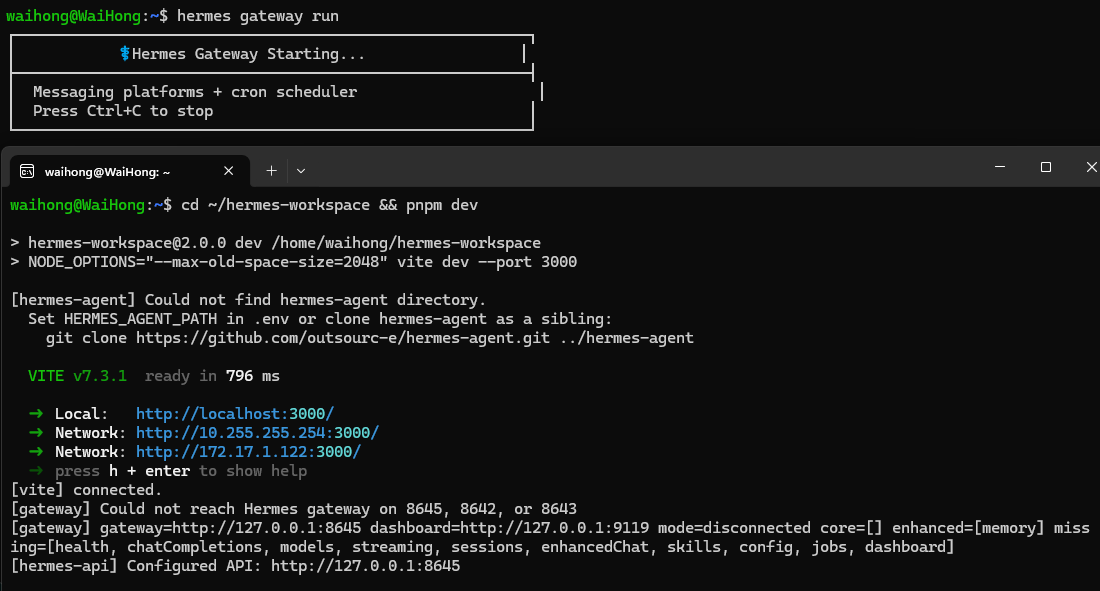The height and width of the screenshot is (591, 1100).
Task: Click 'Hermes Gateway Starting...' banner in background terminal
Action: click(248, 53)
